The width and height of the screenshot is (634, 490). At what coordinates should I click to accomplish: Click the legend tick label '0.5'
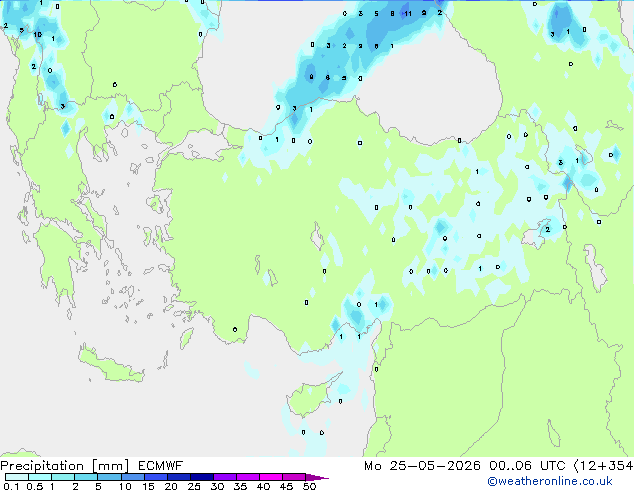point(34,486)
